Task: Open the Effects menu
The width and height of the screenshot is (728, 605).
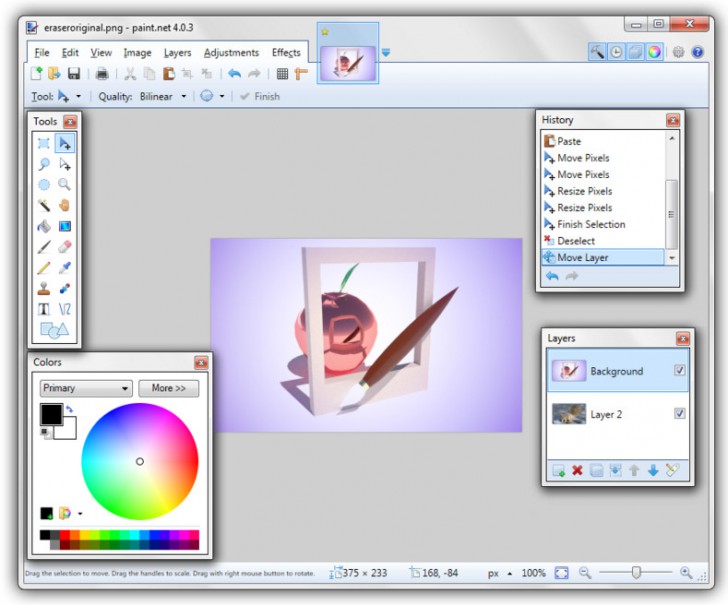Action: click(286, 52)
